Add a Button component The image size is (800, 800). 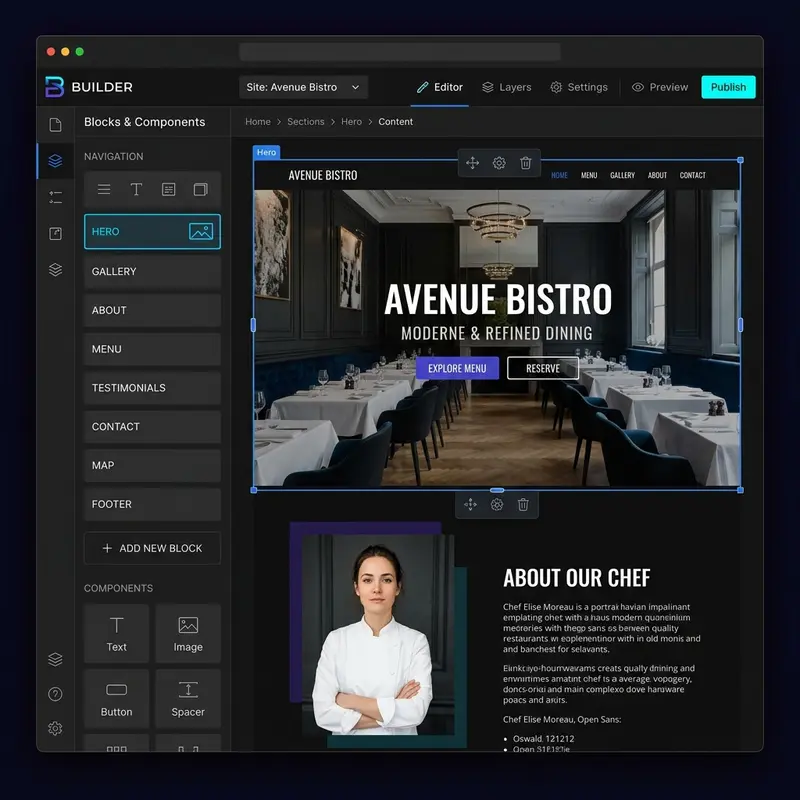116,698
